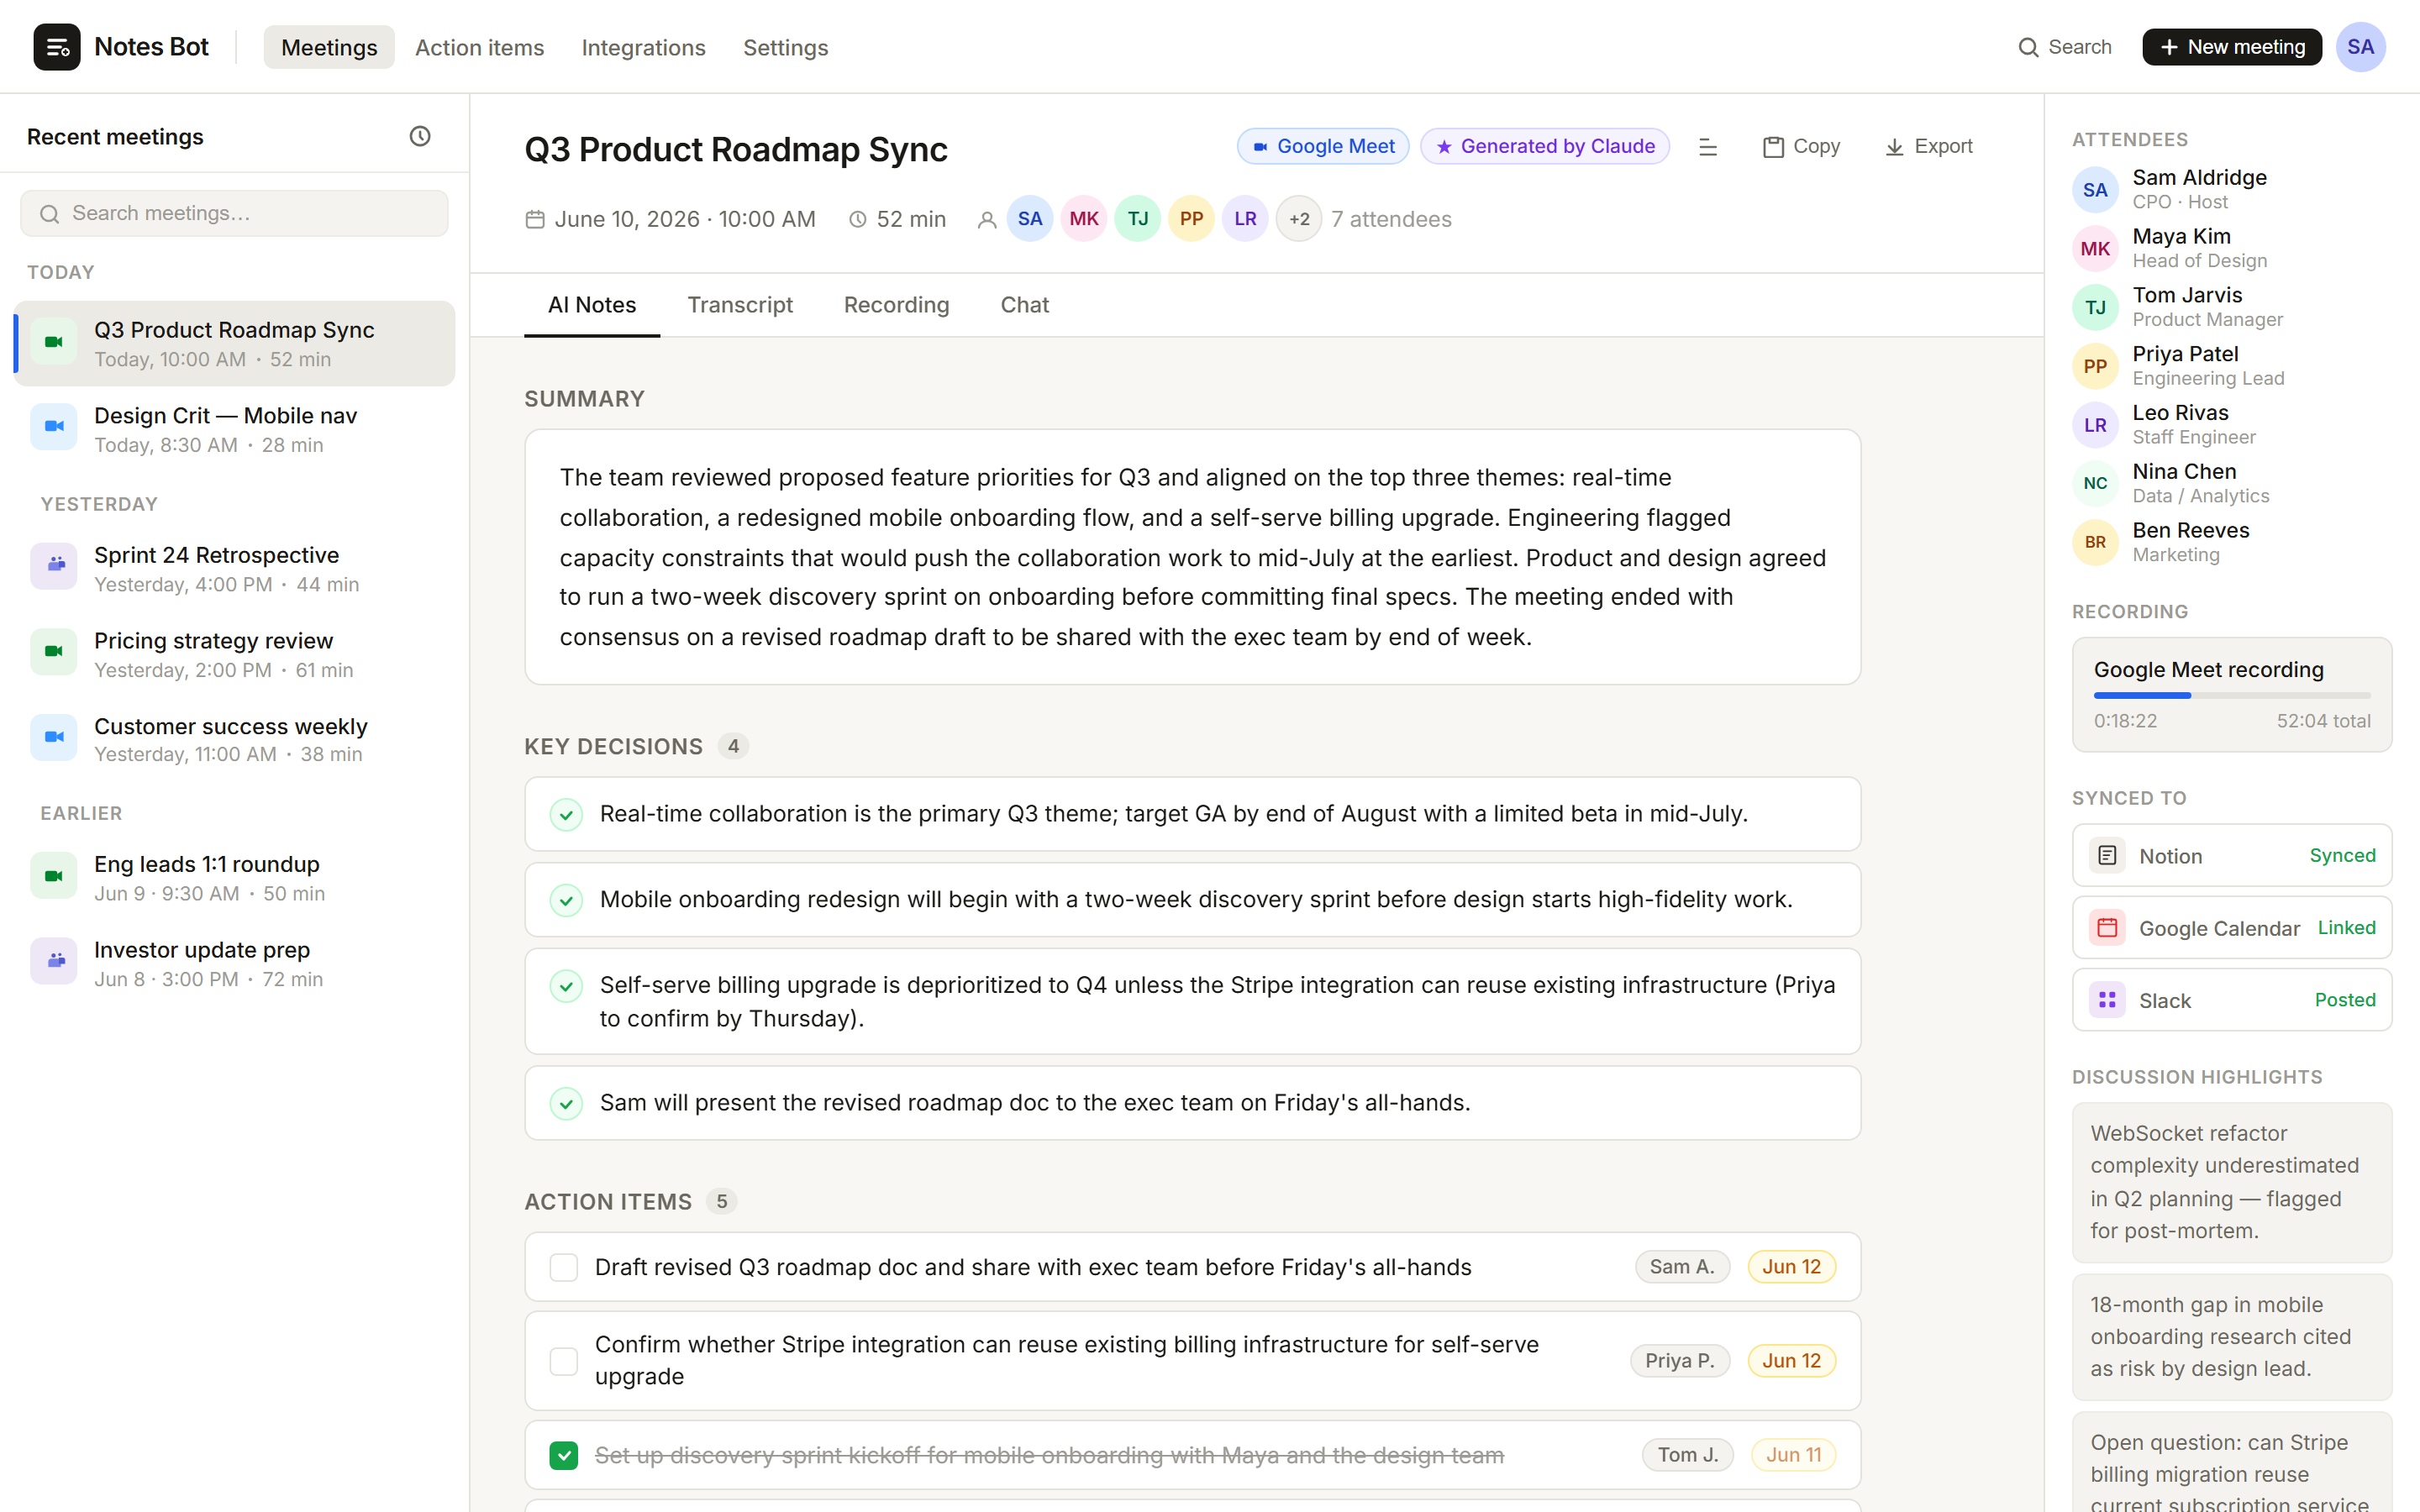
Task: Open Settings in top navigation
Action: pos(785,47)
